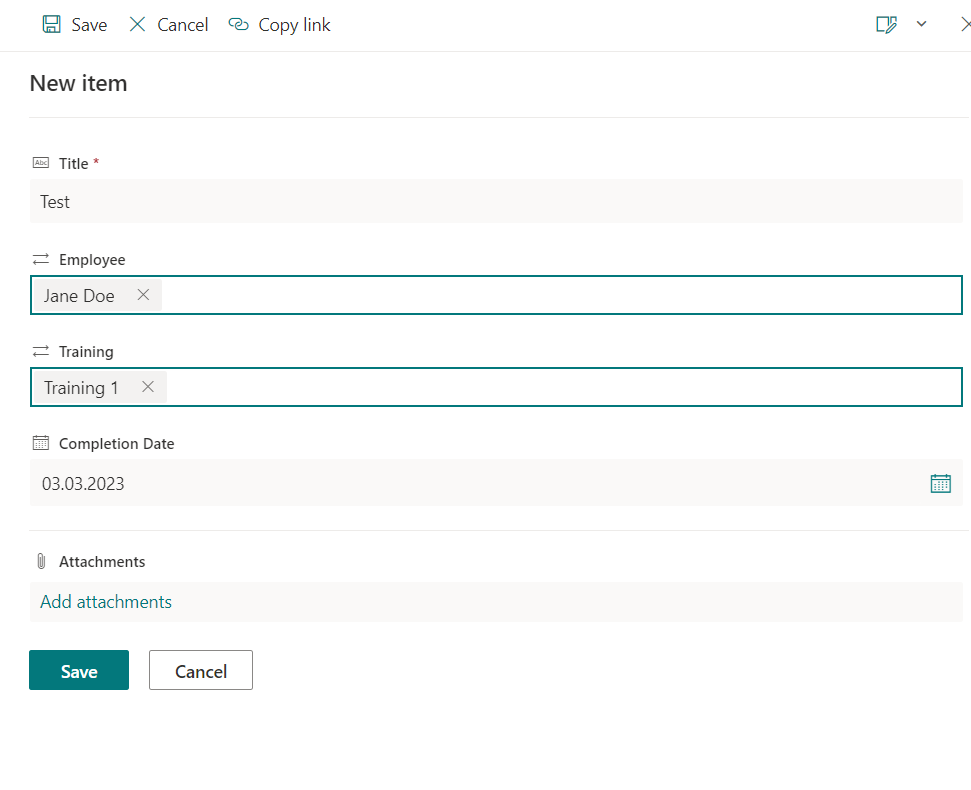Viewport: 971px width, 790px height.
Task: Click the New item heading
Action: tap(79, 83)
